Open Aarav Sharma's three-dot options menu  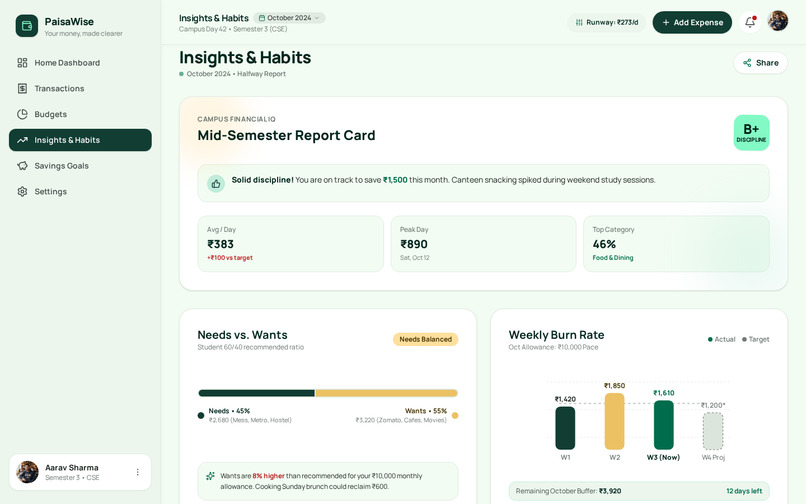pos(137,472)
